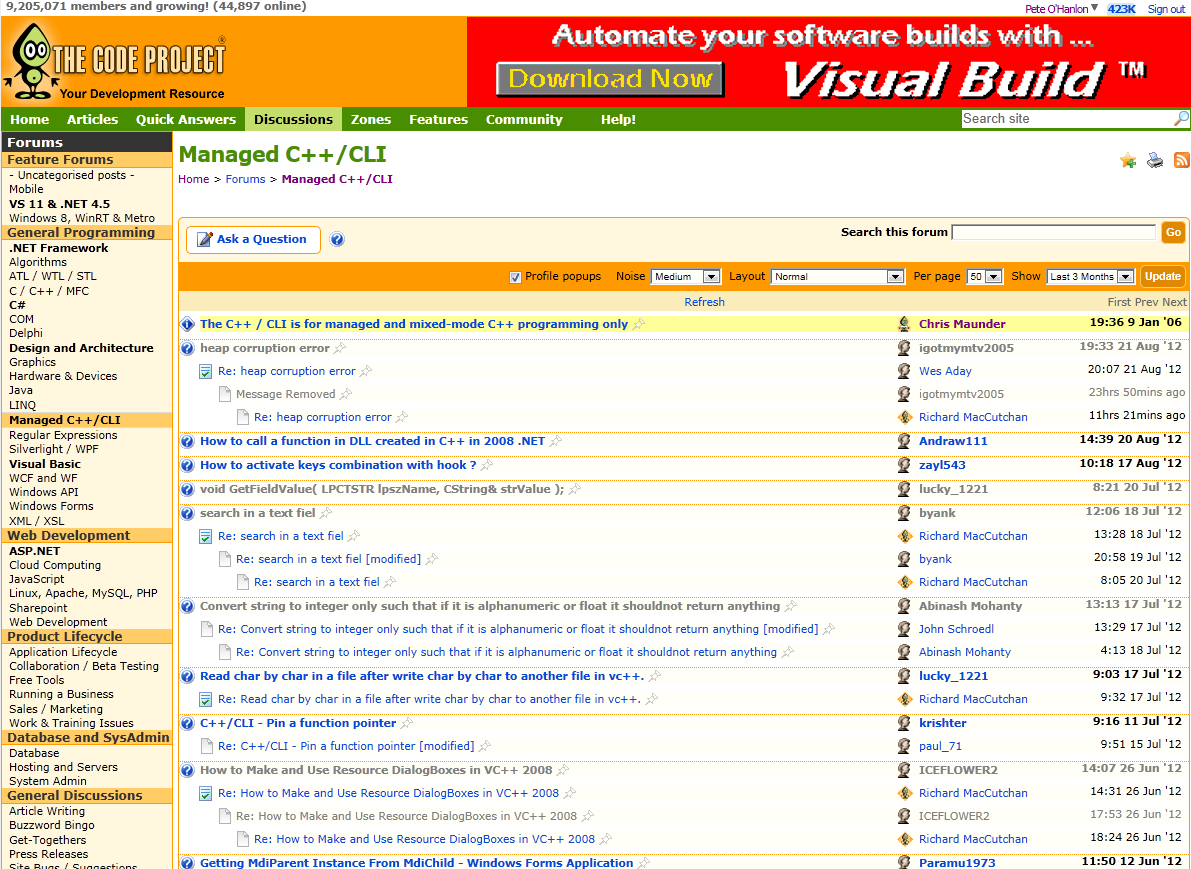Viewport: 1191px width, 869px height.
Task: Click the help question mark beside Ask a Question
Action: pos(337,239)
